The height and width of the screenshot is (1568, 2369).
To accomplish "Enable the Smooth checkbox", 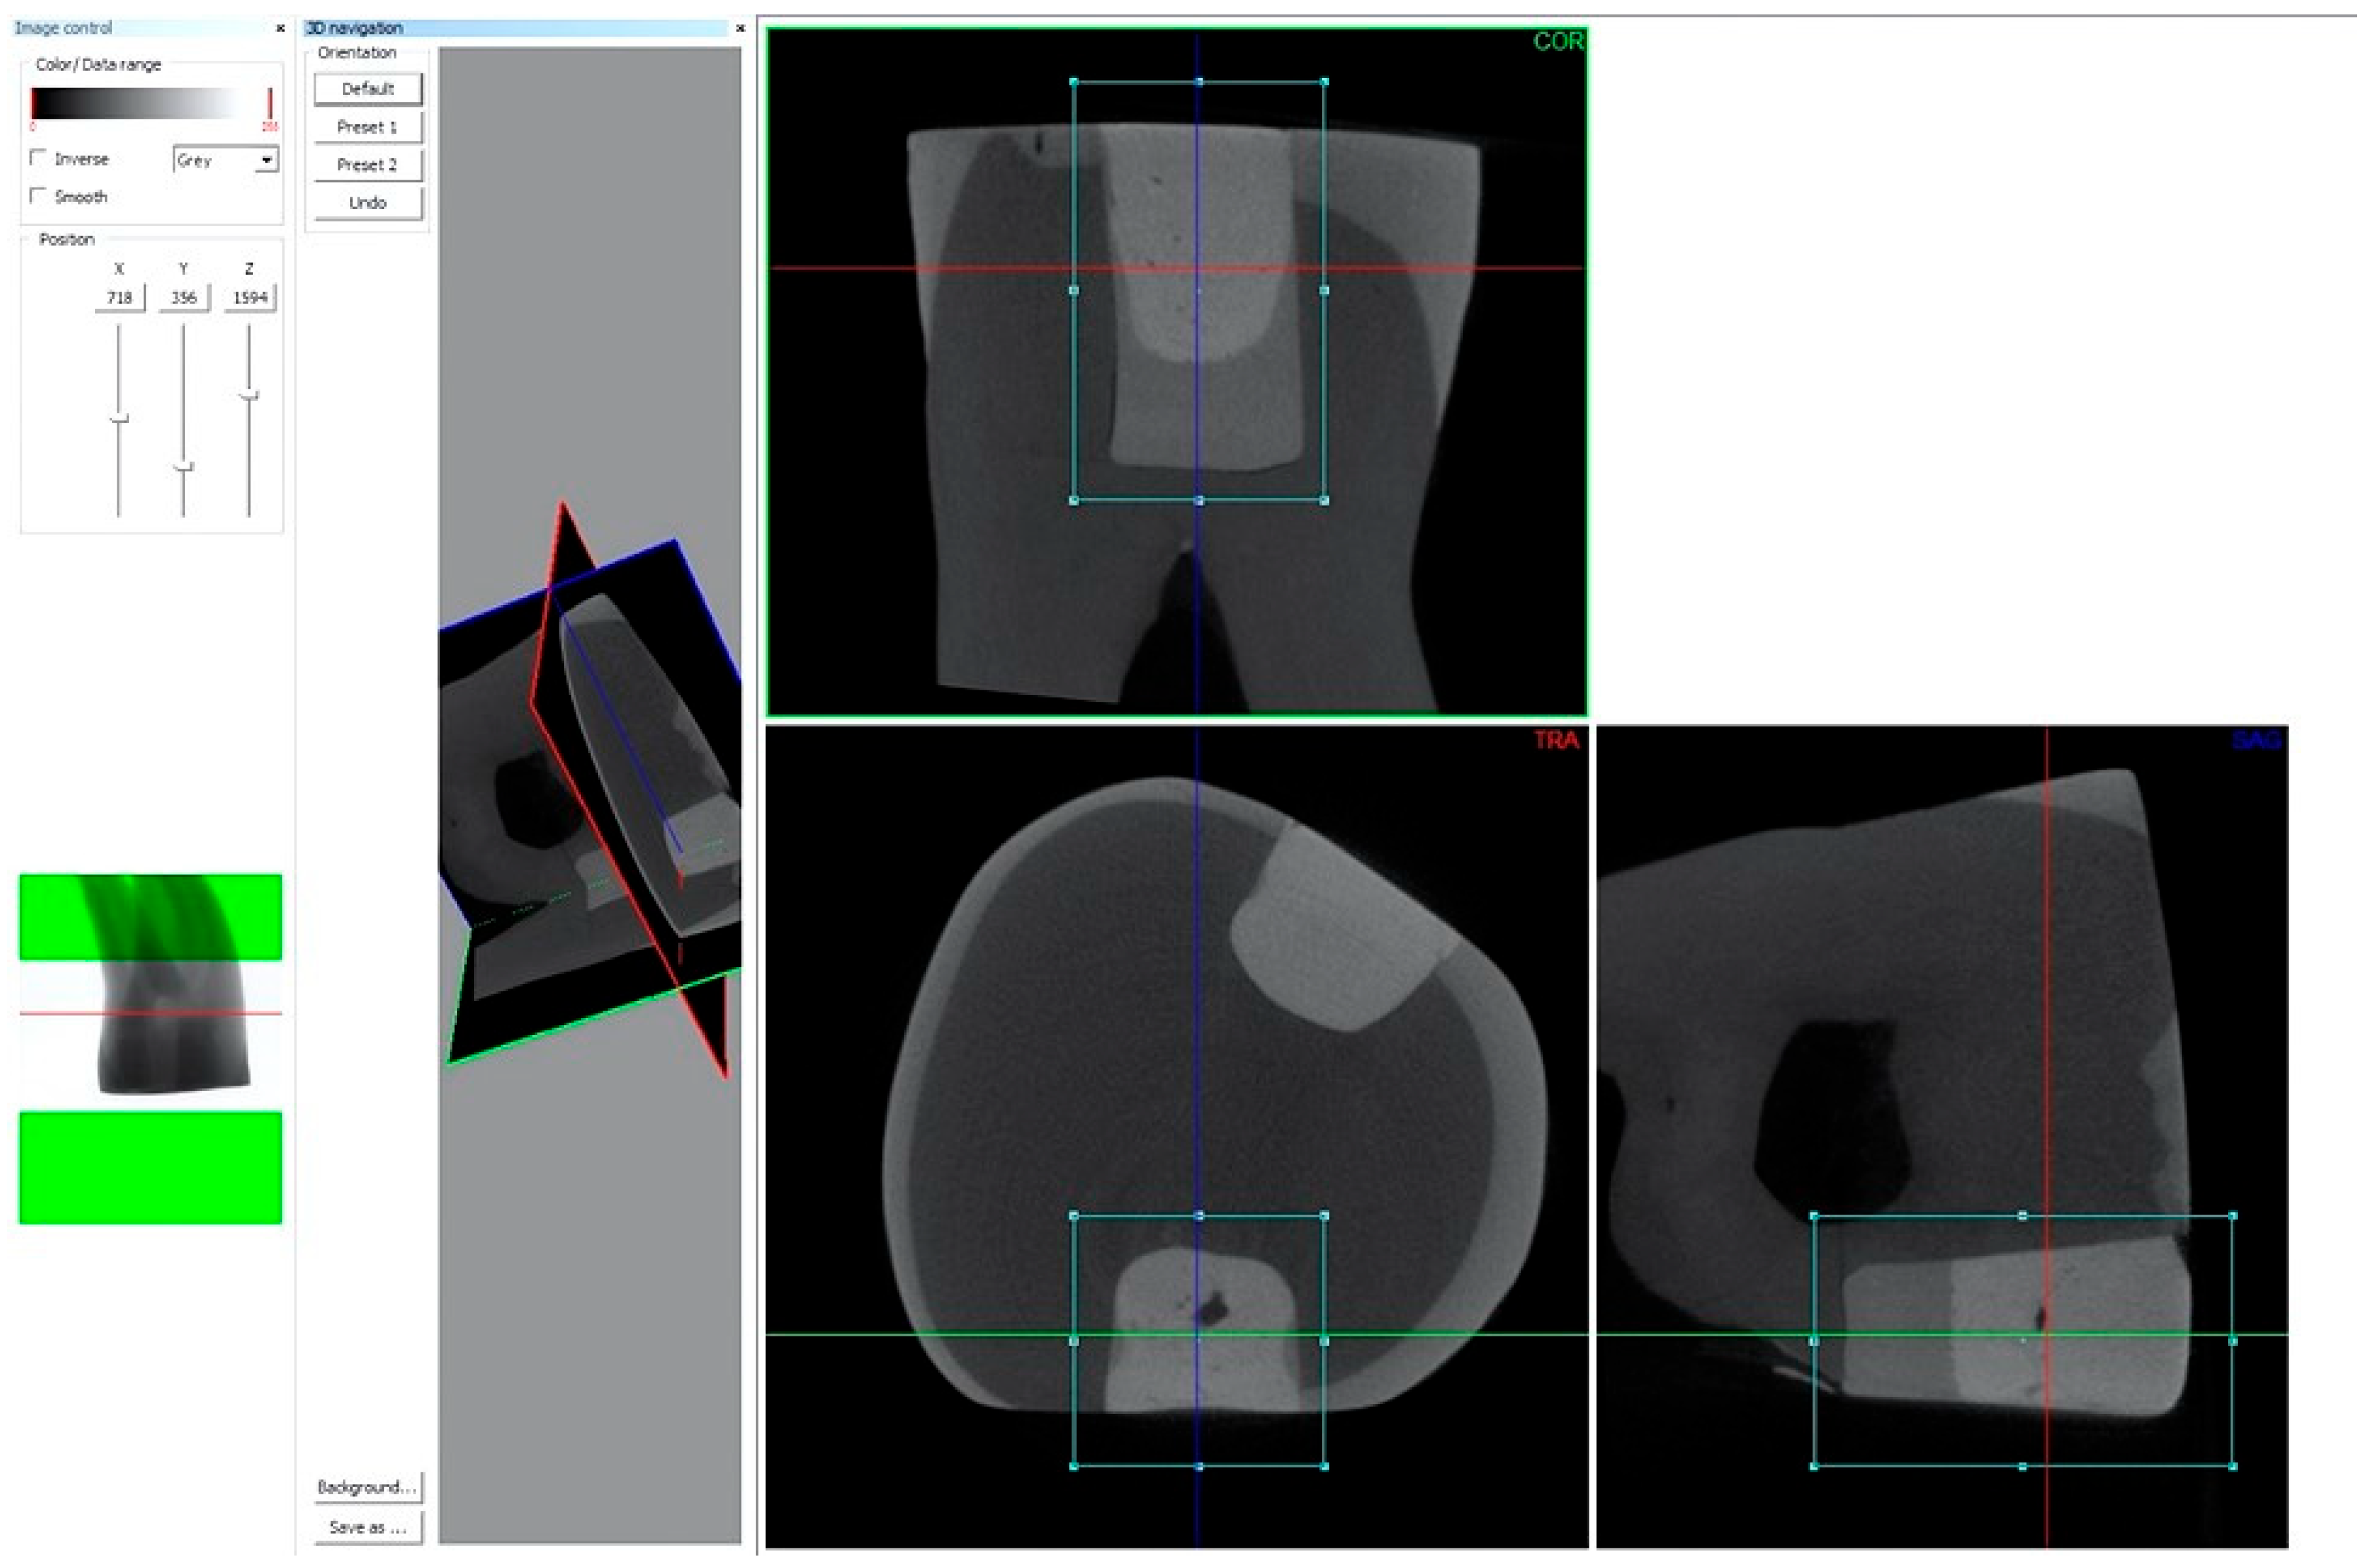I will 38,196.
